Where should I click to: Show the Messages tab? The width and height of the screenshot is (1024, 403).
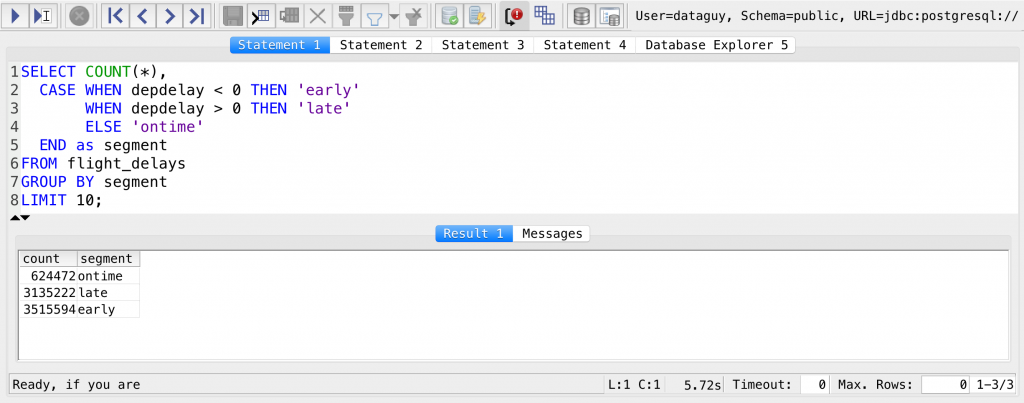[x=552, y=233]
